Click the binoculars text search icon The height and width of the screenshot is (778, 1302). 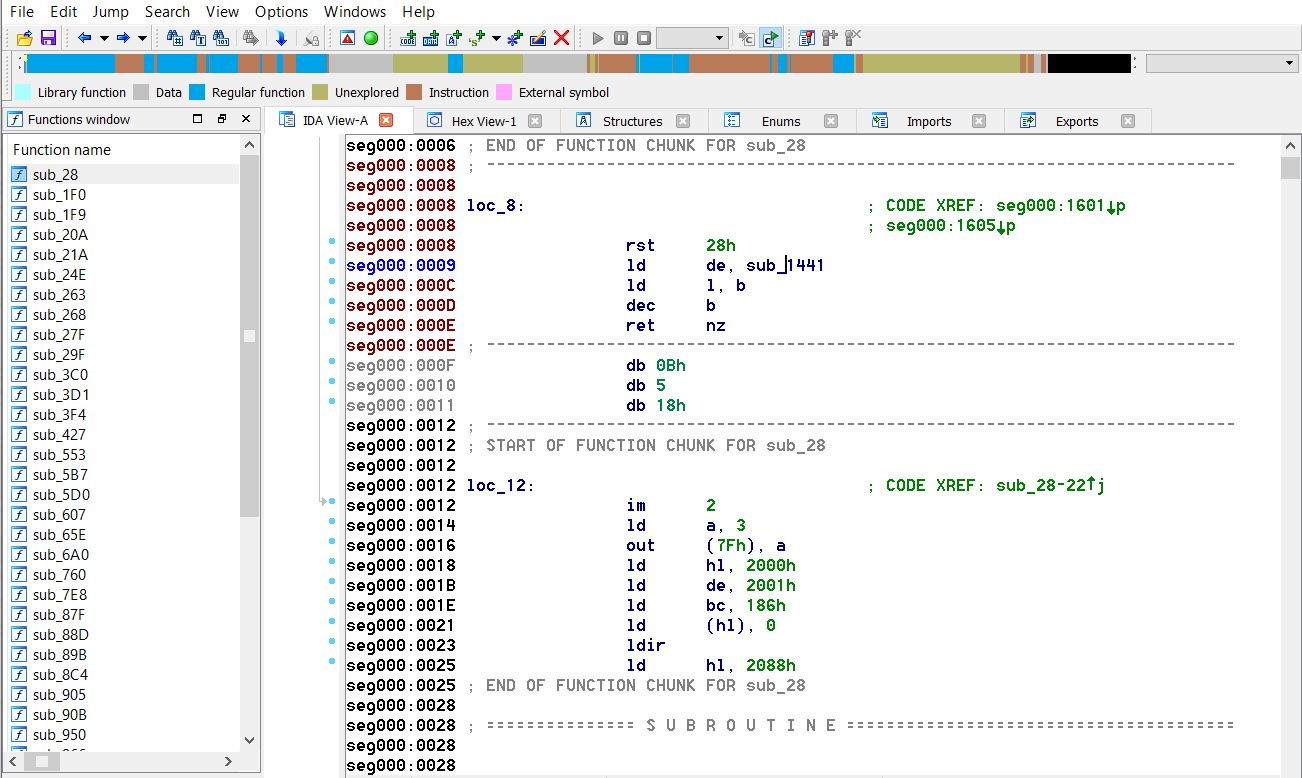pyautogui.click(x=198, y=38)
